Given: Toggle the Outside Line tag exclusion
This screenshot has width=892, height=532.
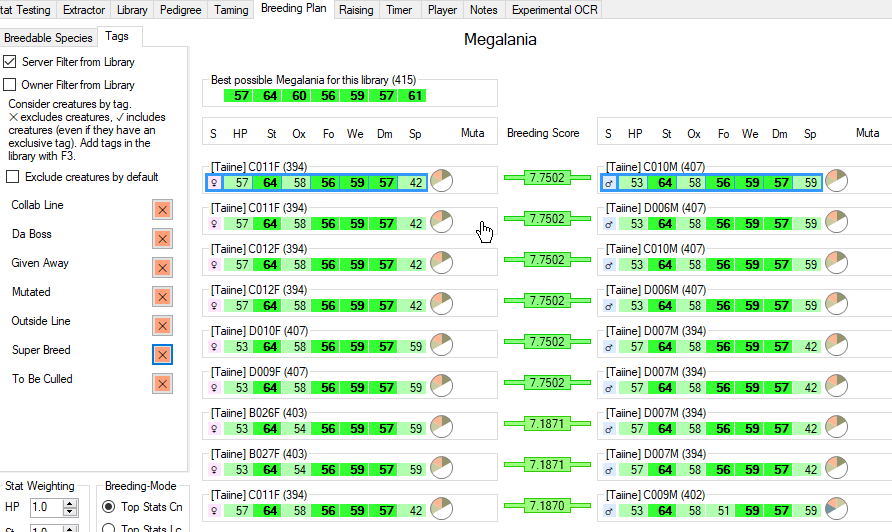Looking at the screenshot, I should pyautogui.click(x=162, y=325).
